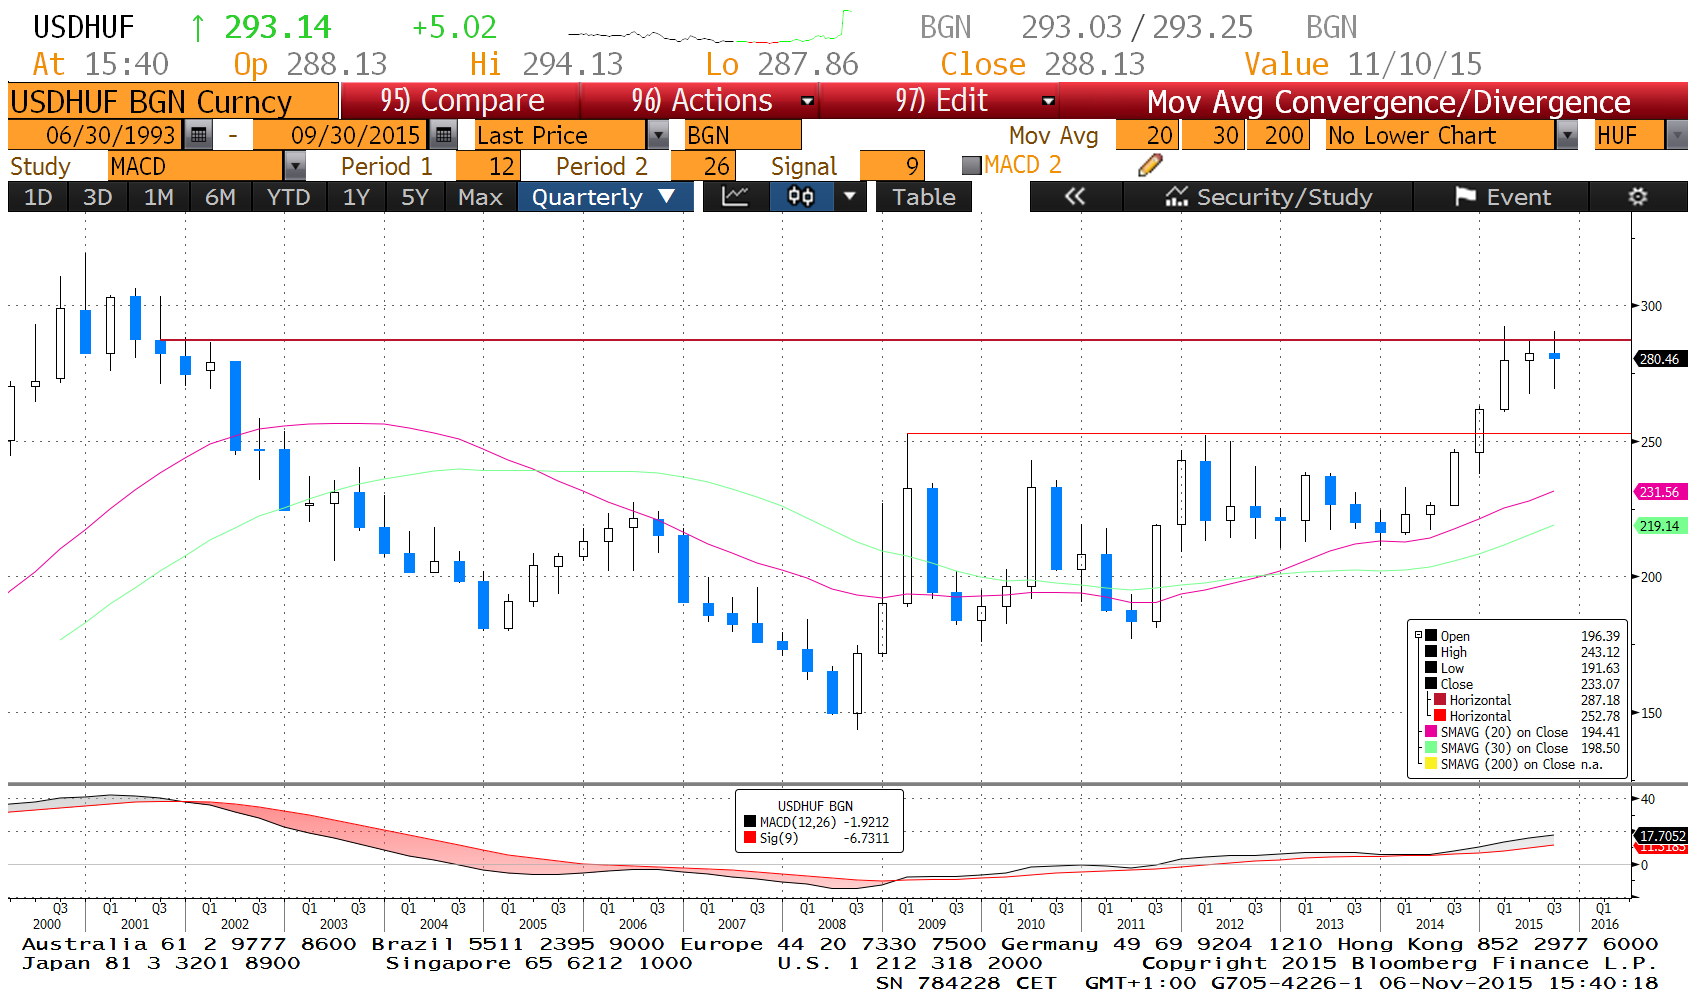Select the Max time range
Image resolution: width=1696 pixels, height=1001 pixels.
480,197
